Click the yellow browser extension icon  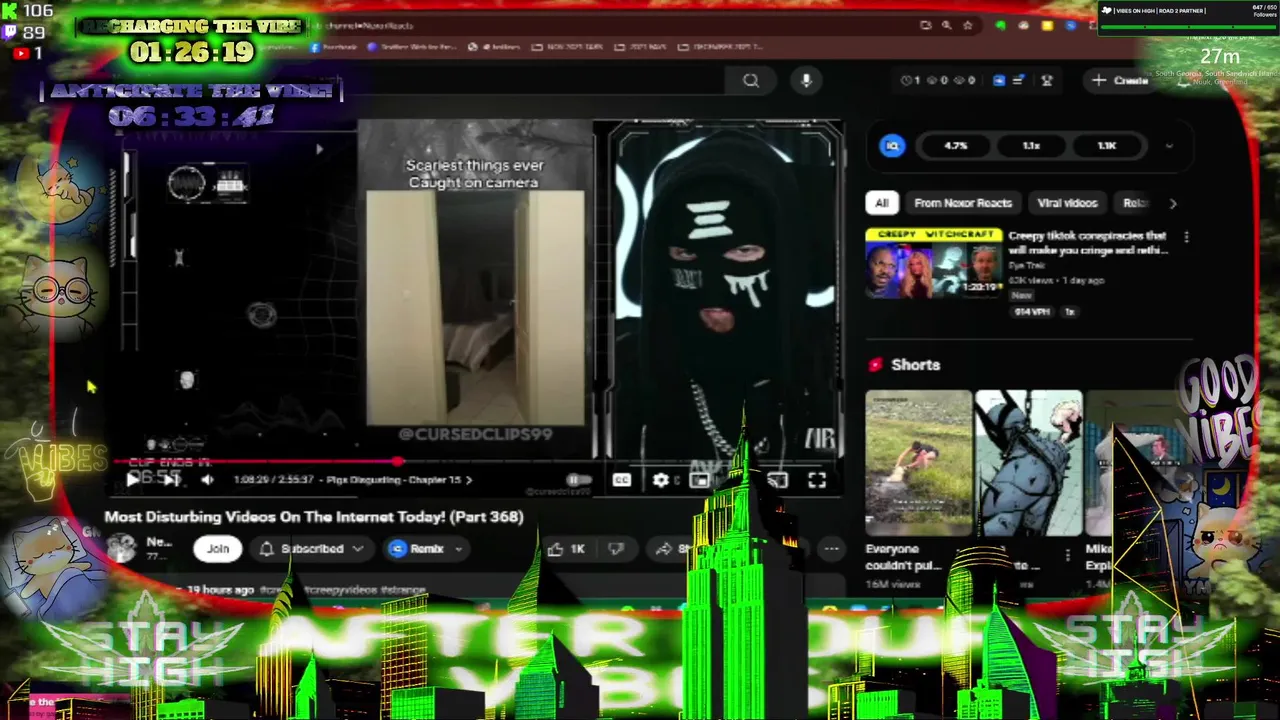[1046, 25]
